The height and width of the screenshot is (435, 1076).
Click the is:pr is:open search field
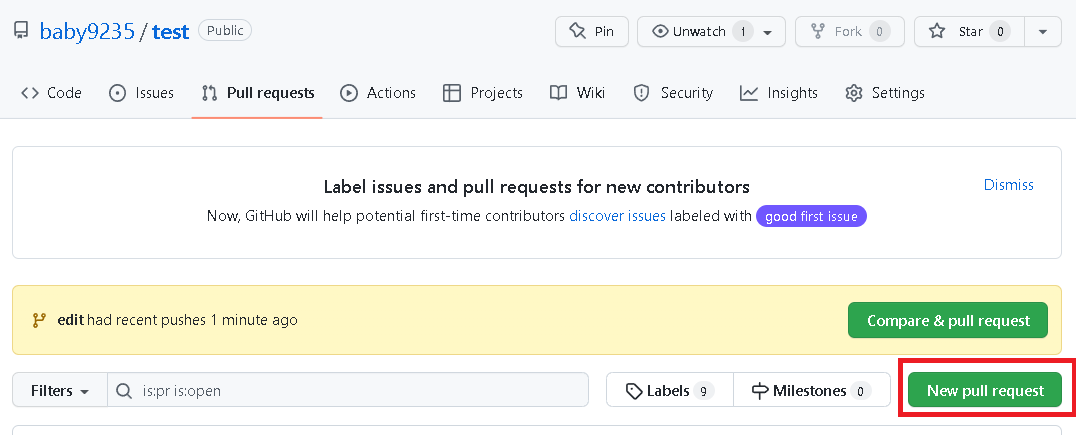(x=348, y=390)
